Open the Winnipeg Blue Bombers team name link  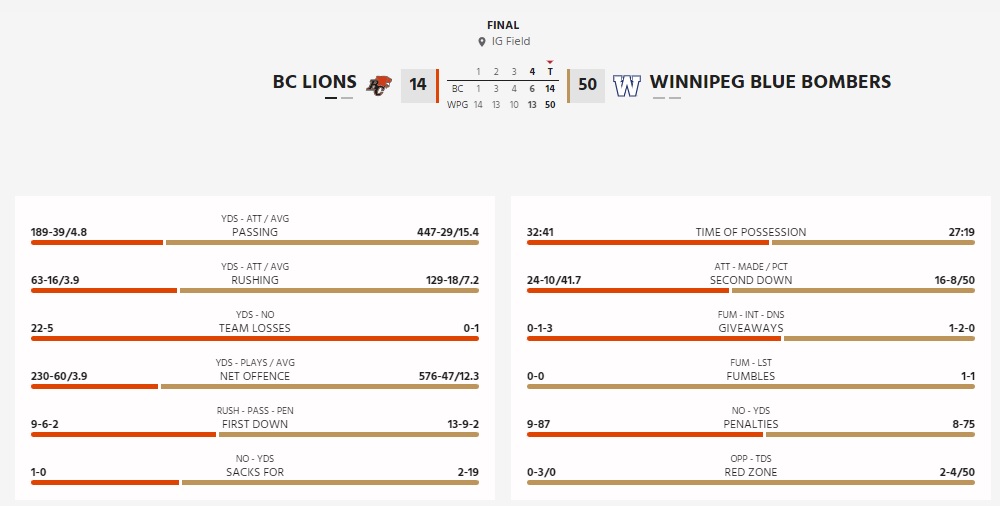point(770,82)
